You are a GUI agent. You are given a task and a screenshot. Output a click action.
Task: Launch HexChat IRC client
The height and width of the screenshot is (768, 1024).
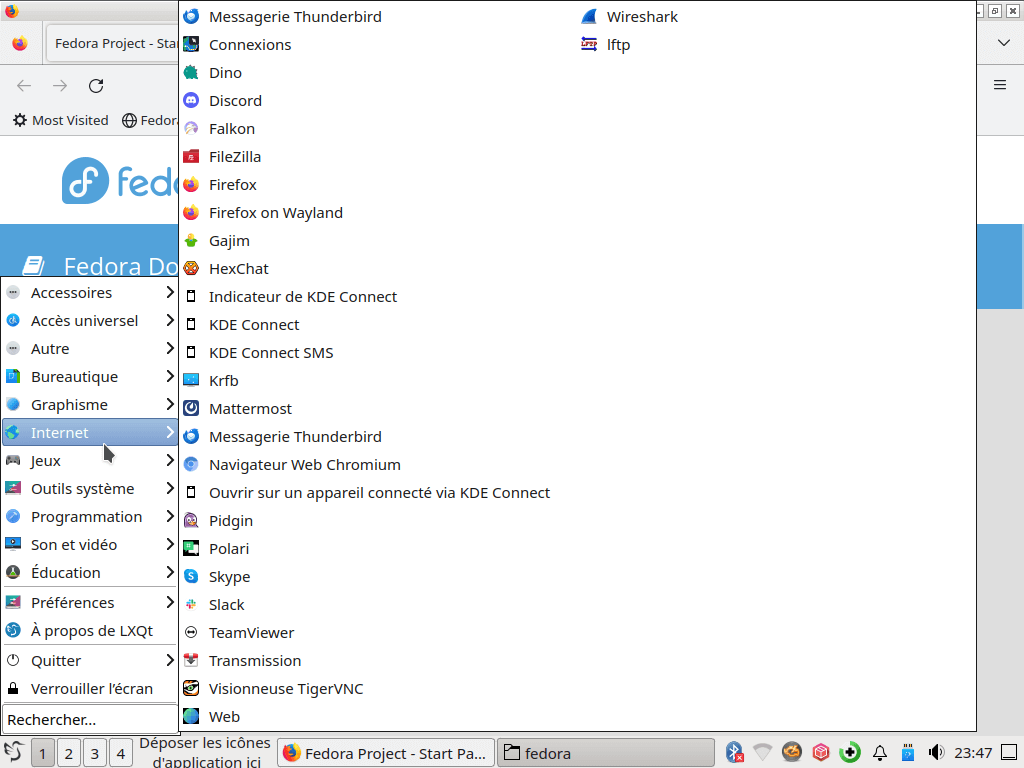(x=225, y=269)
